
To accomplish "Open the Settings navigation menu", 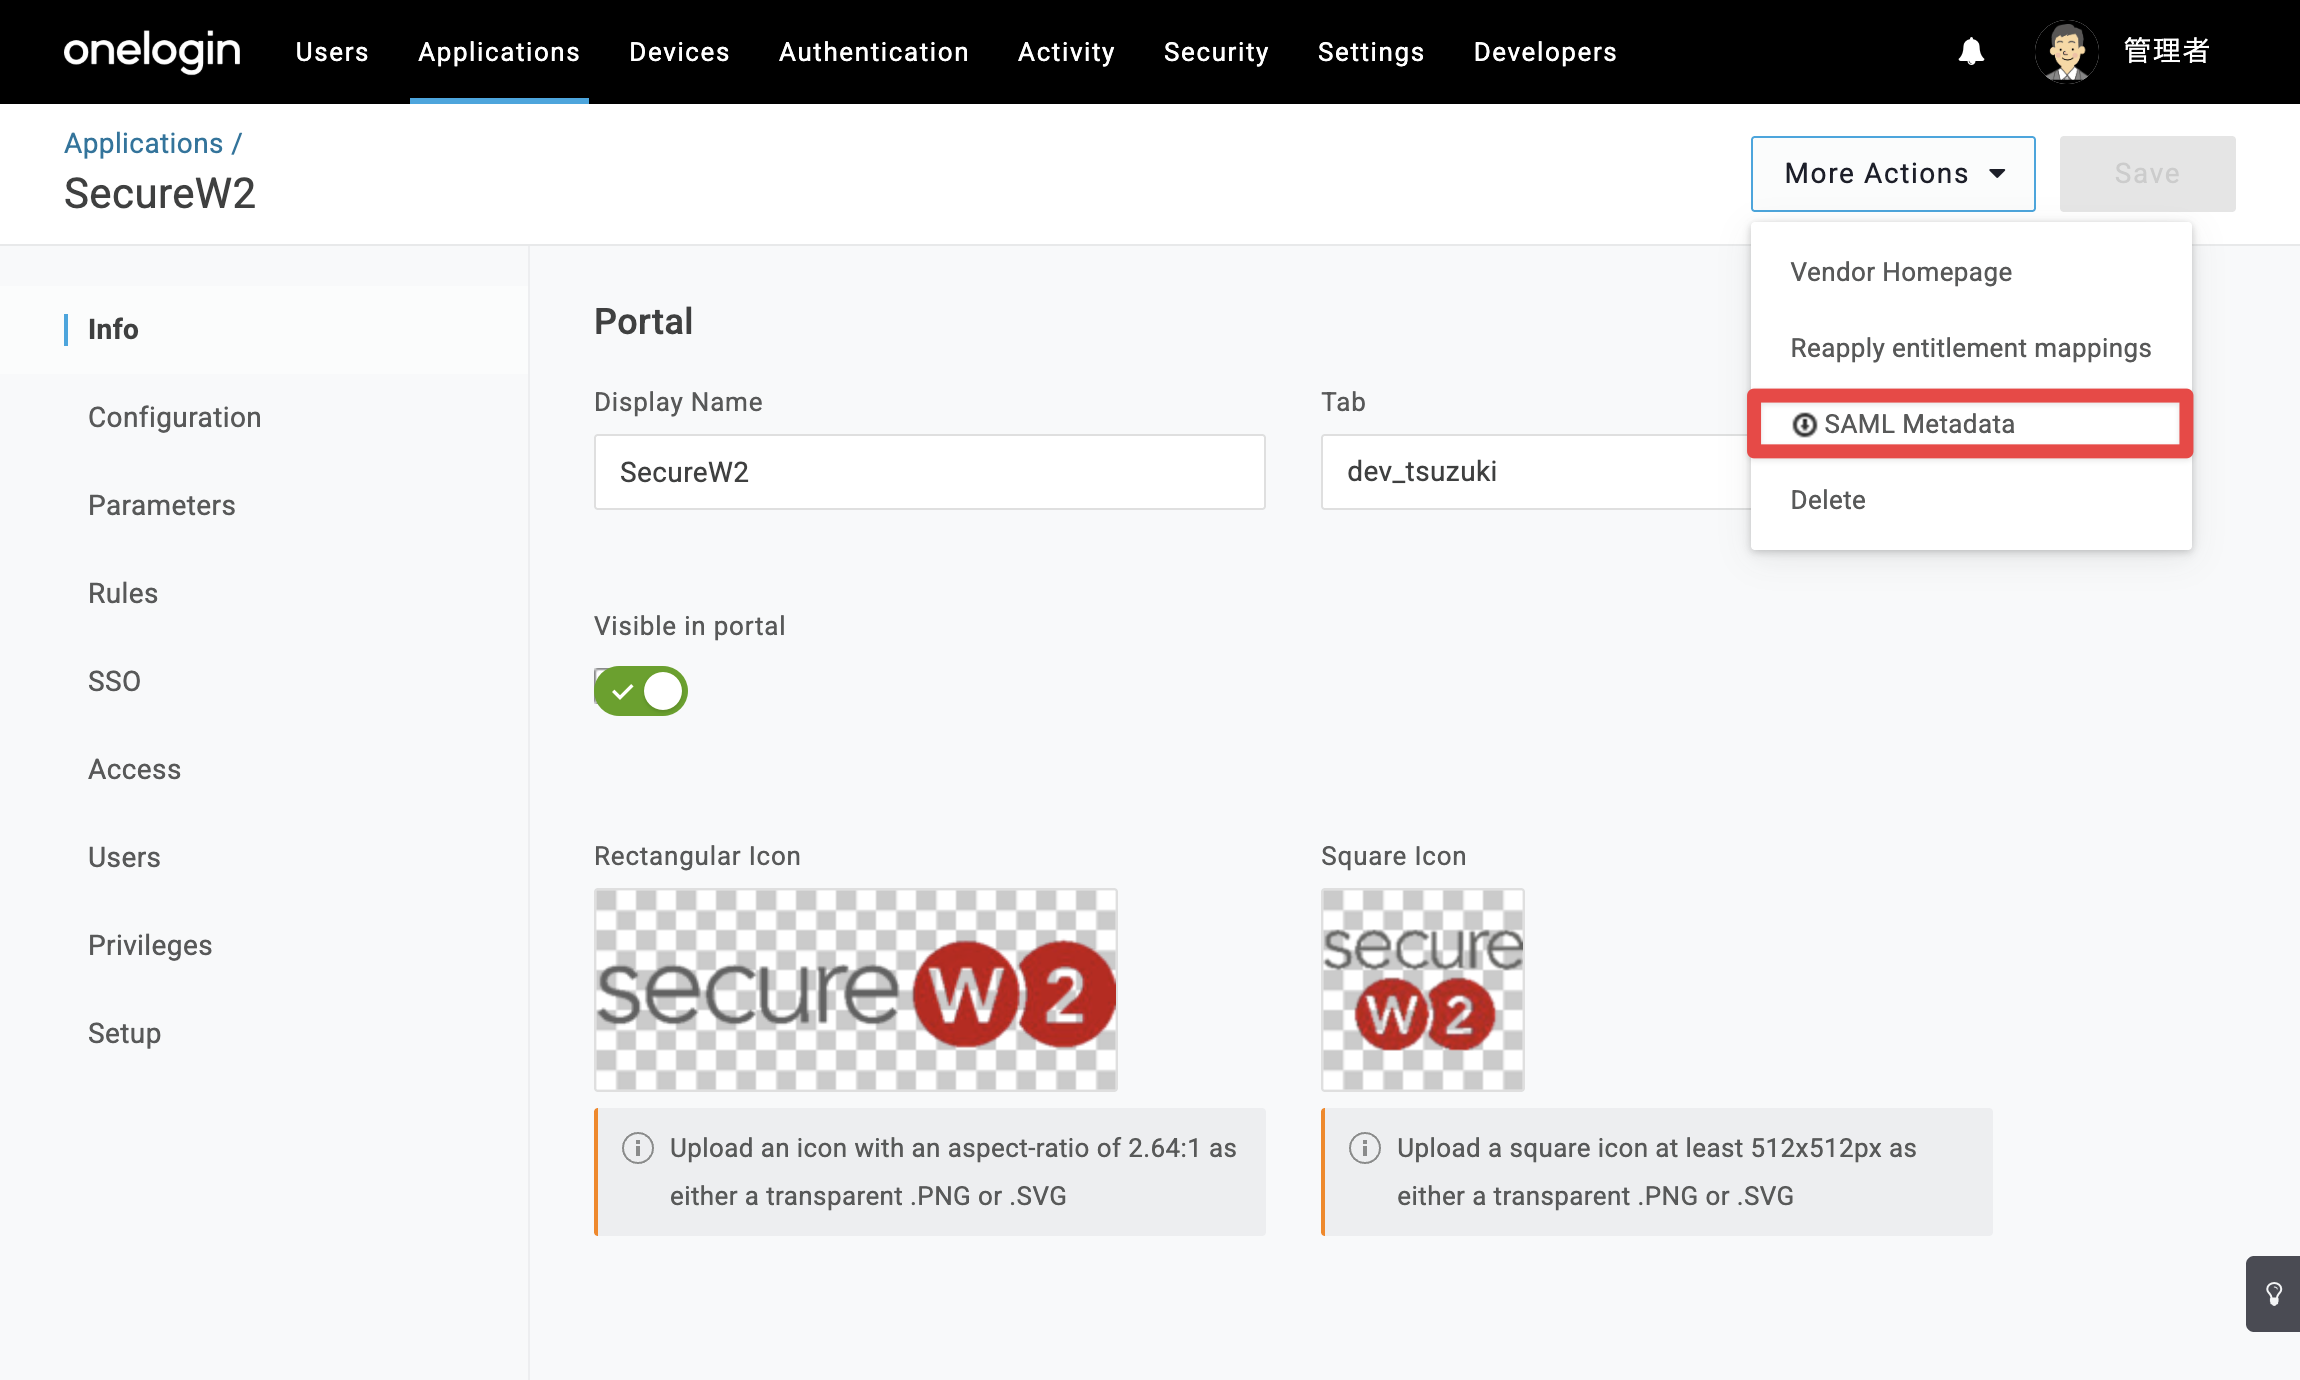I will click(x=1371, y=52).
